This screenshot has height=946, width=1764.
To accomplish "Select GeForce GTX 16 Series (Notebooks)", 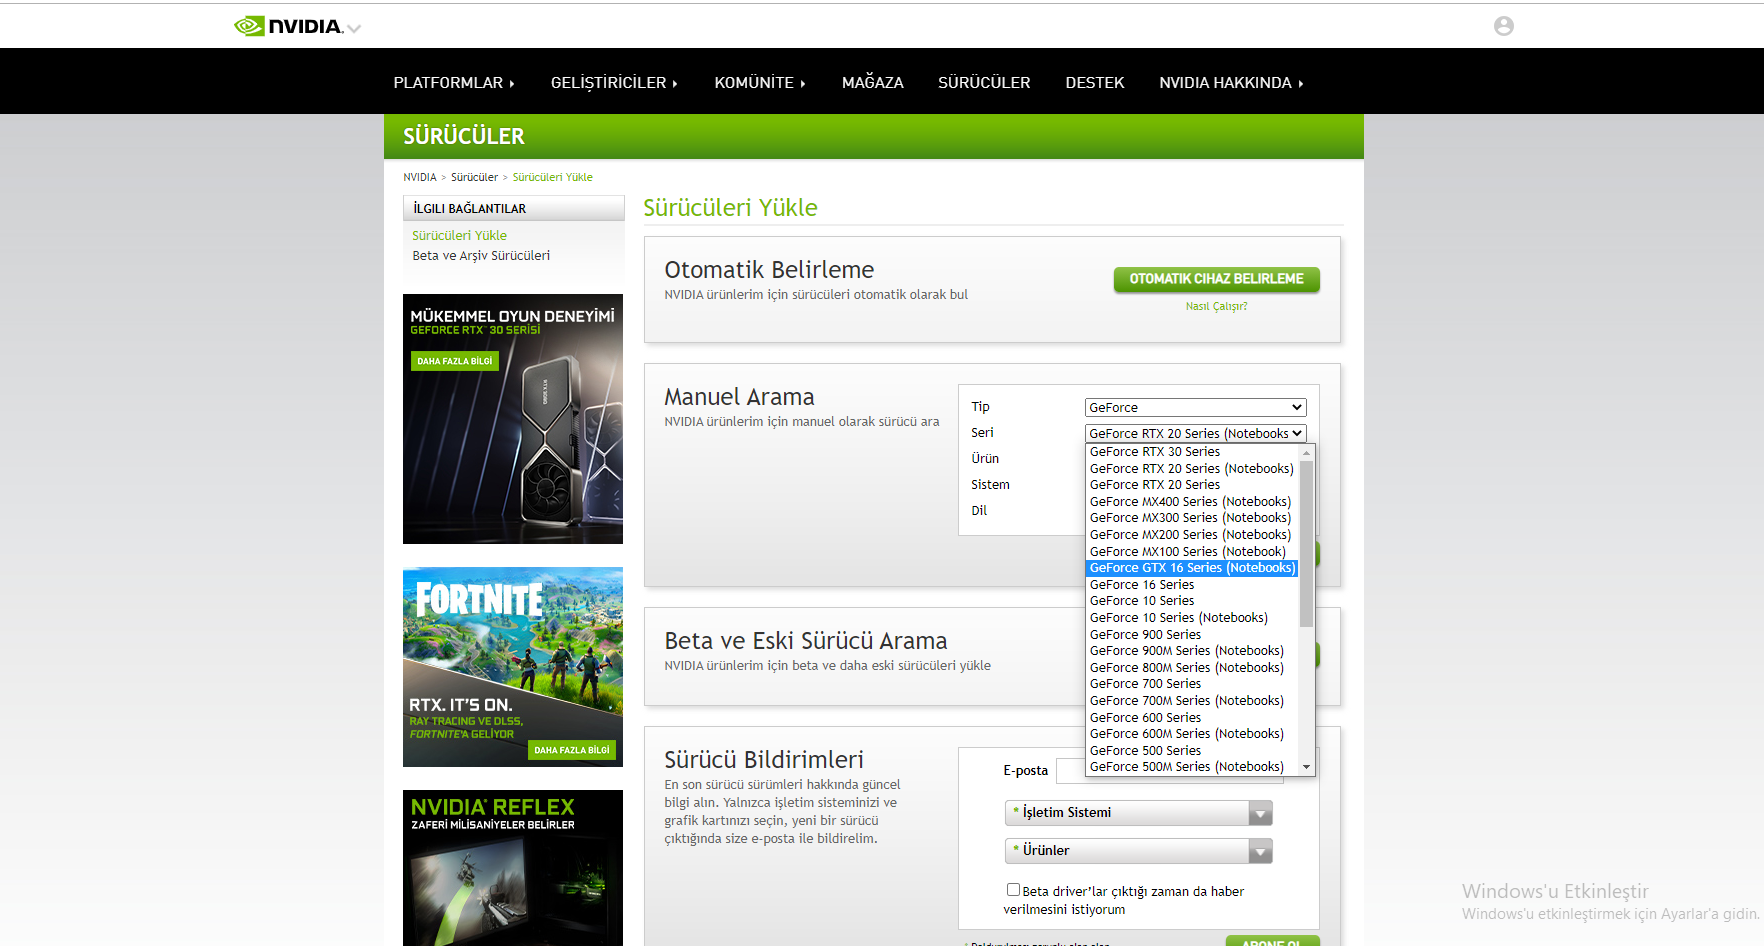I will coord(1192,568).
